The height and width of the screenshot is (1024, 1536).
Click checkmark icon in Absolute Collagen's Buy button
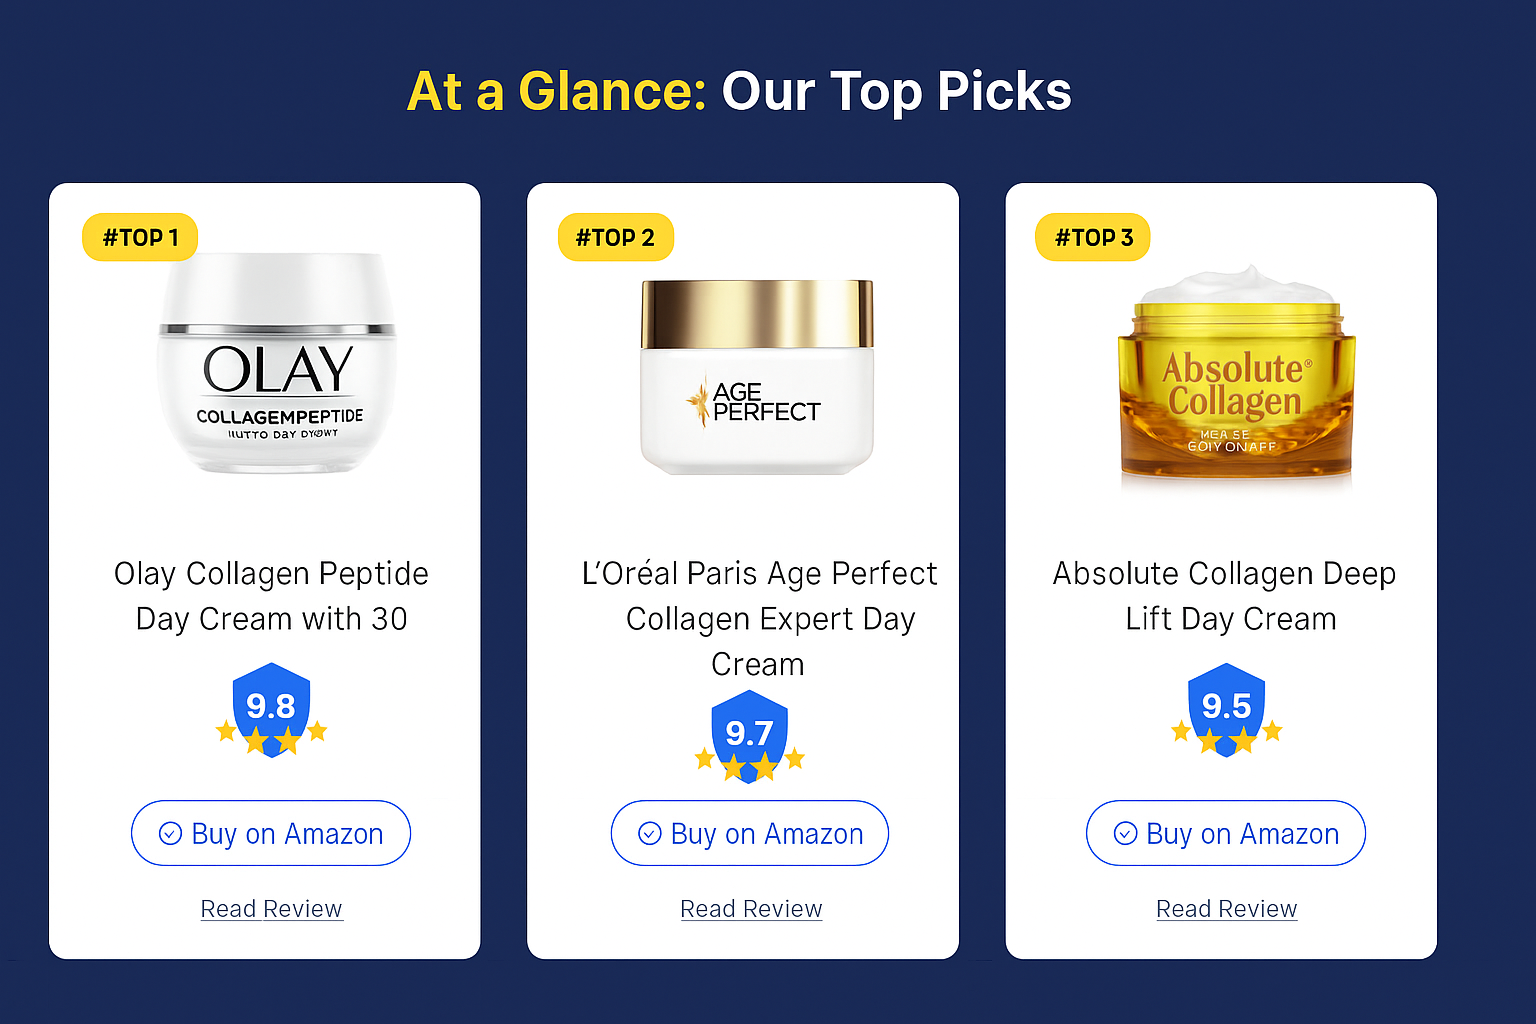(x=1126, y=833)
